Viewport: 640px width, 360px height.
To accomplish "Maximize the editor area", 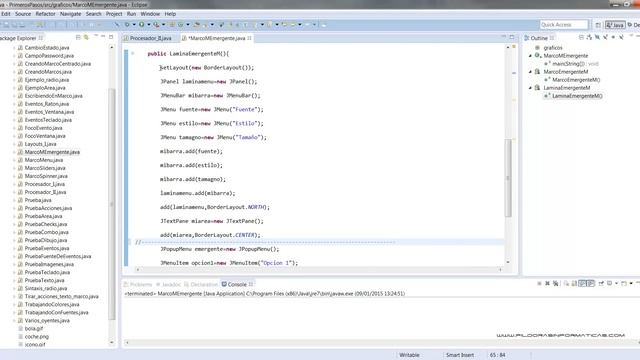I will point(512,37).
